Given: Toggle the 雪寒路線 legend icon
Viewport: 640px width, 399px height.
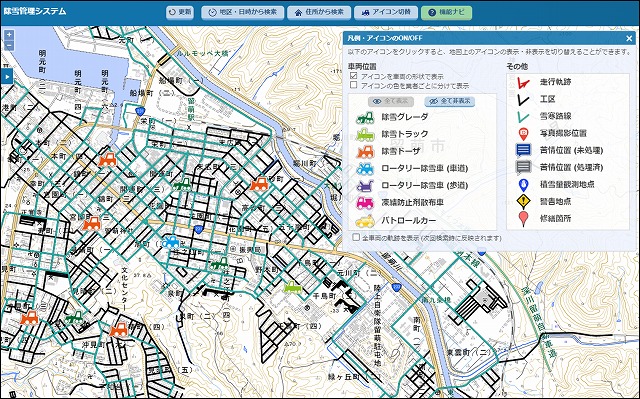Looking at the screenshot, I should (x=523, y=117).
